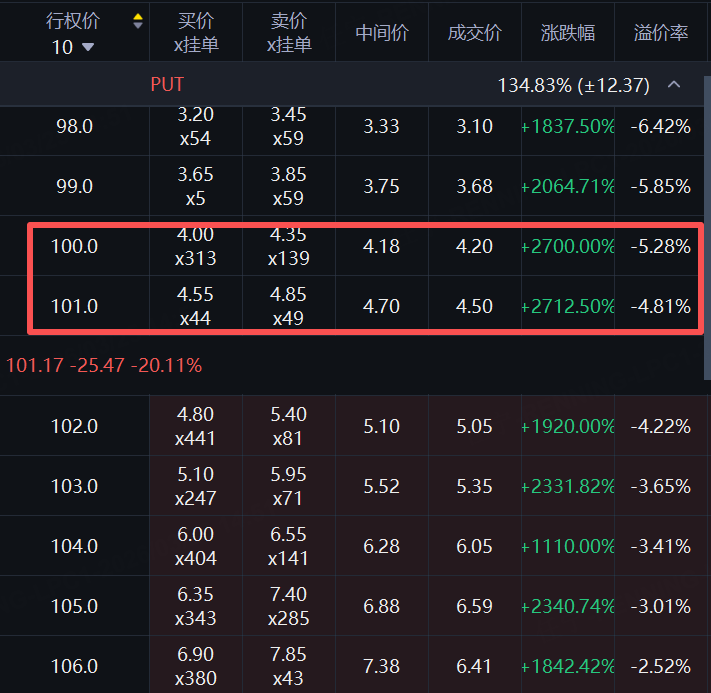The image size is (711, 693).
Task: Click the 卖价 x挂单 column header
Action: click(x=289, y=33)
